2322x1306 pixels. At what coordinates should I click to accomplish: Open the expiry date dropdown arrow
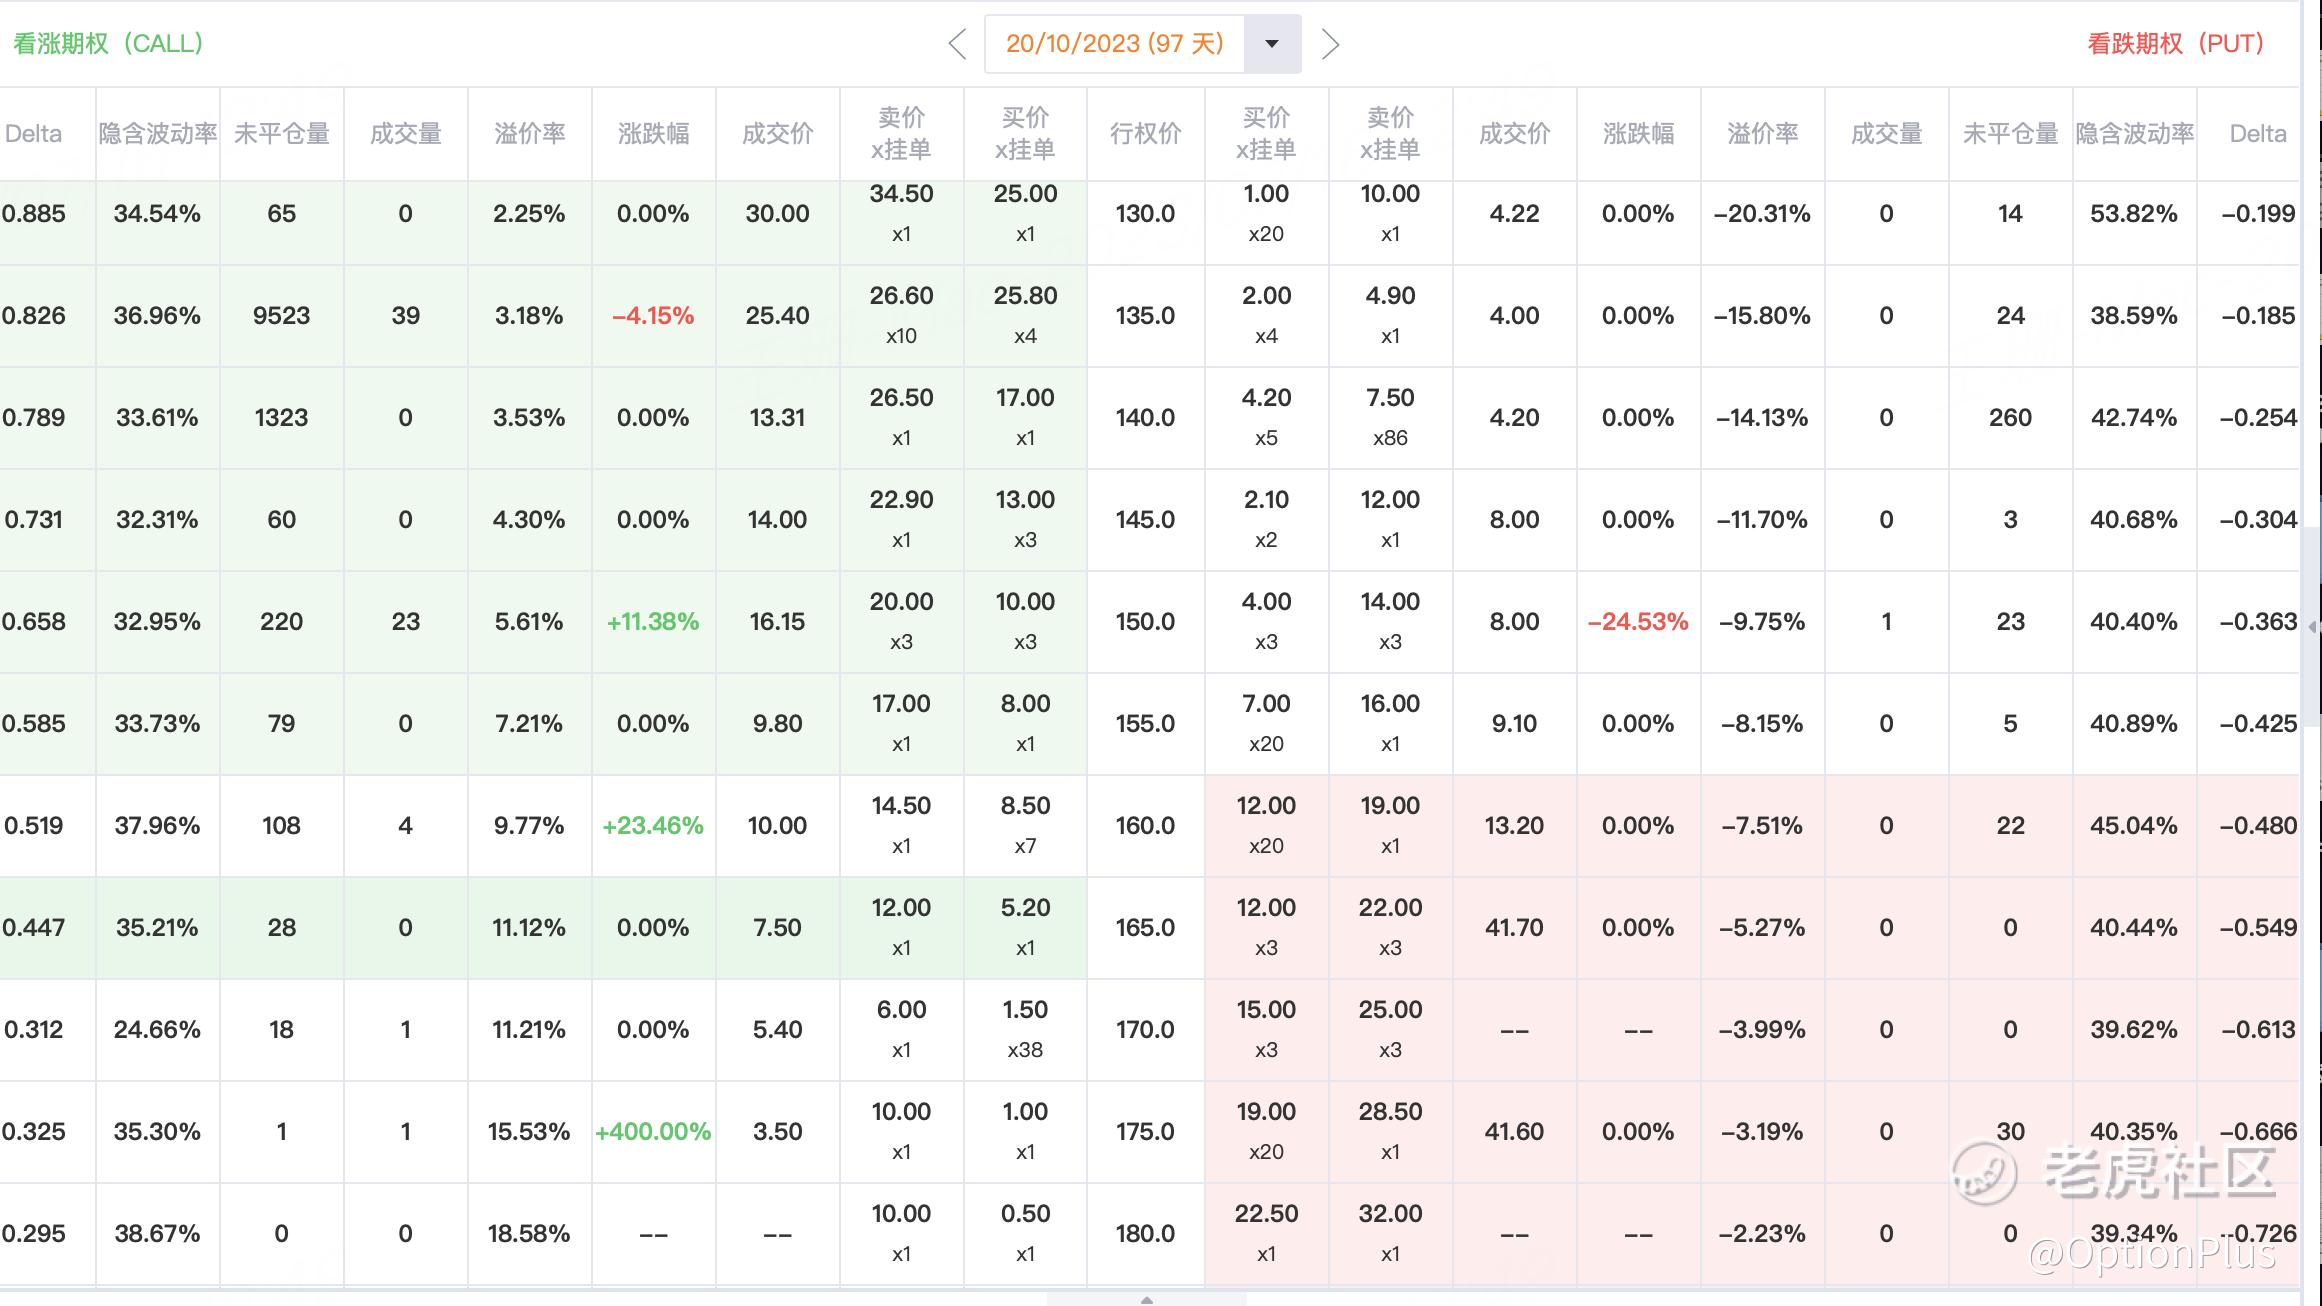1272,44
